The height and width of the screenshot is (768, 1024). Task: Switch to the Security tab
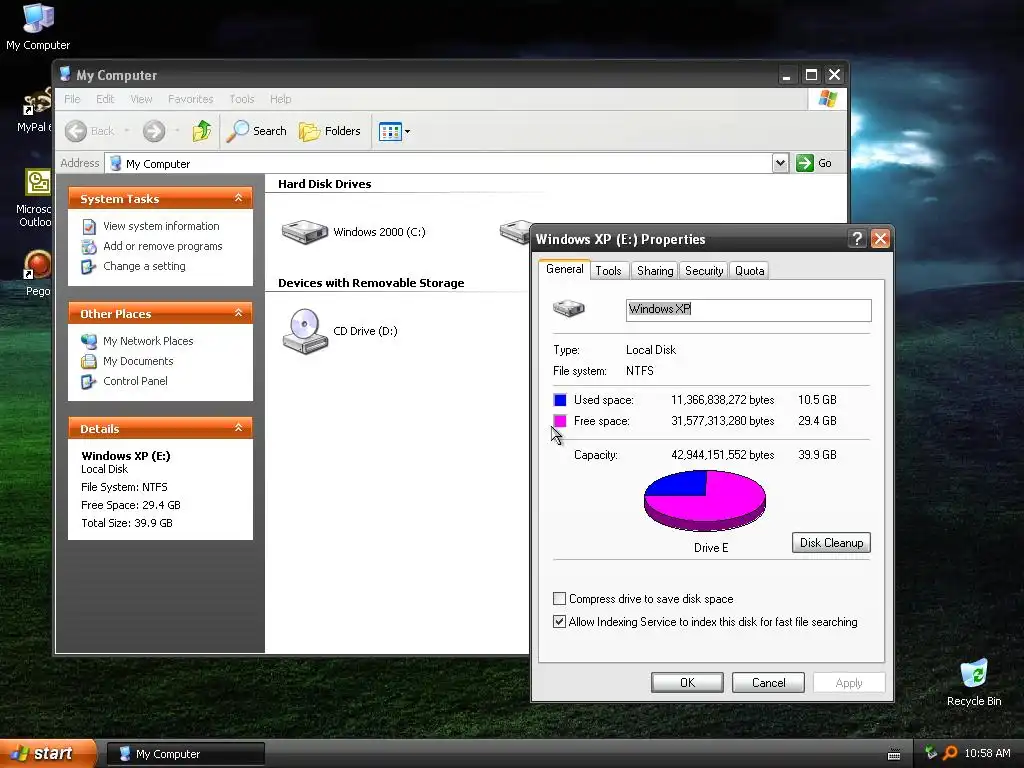(x=704, y=270)
